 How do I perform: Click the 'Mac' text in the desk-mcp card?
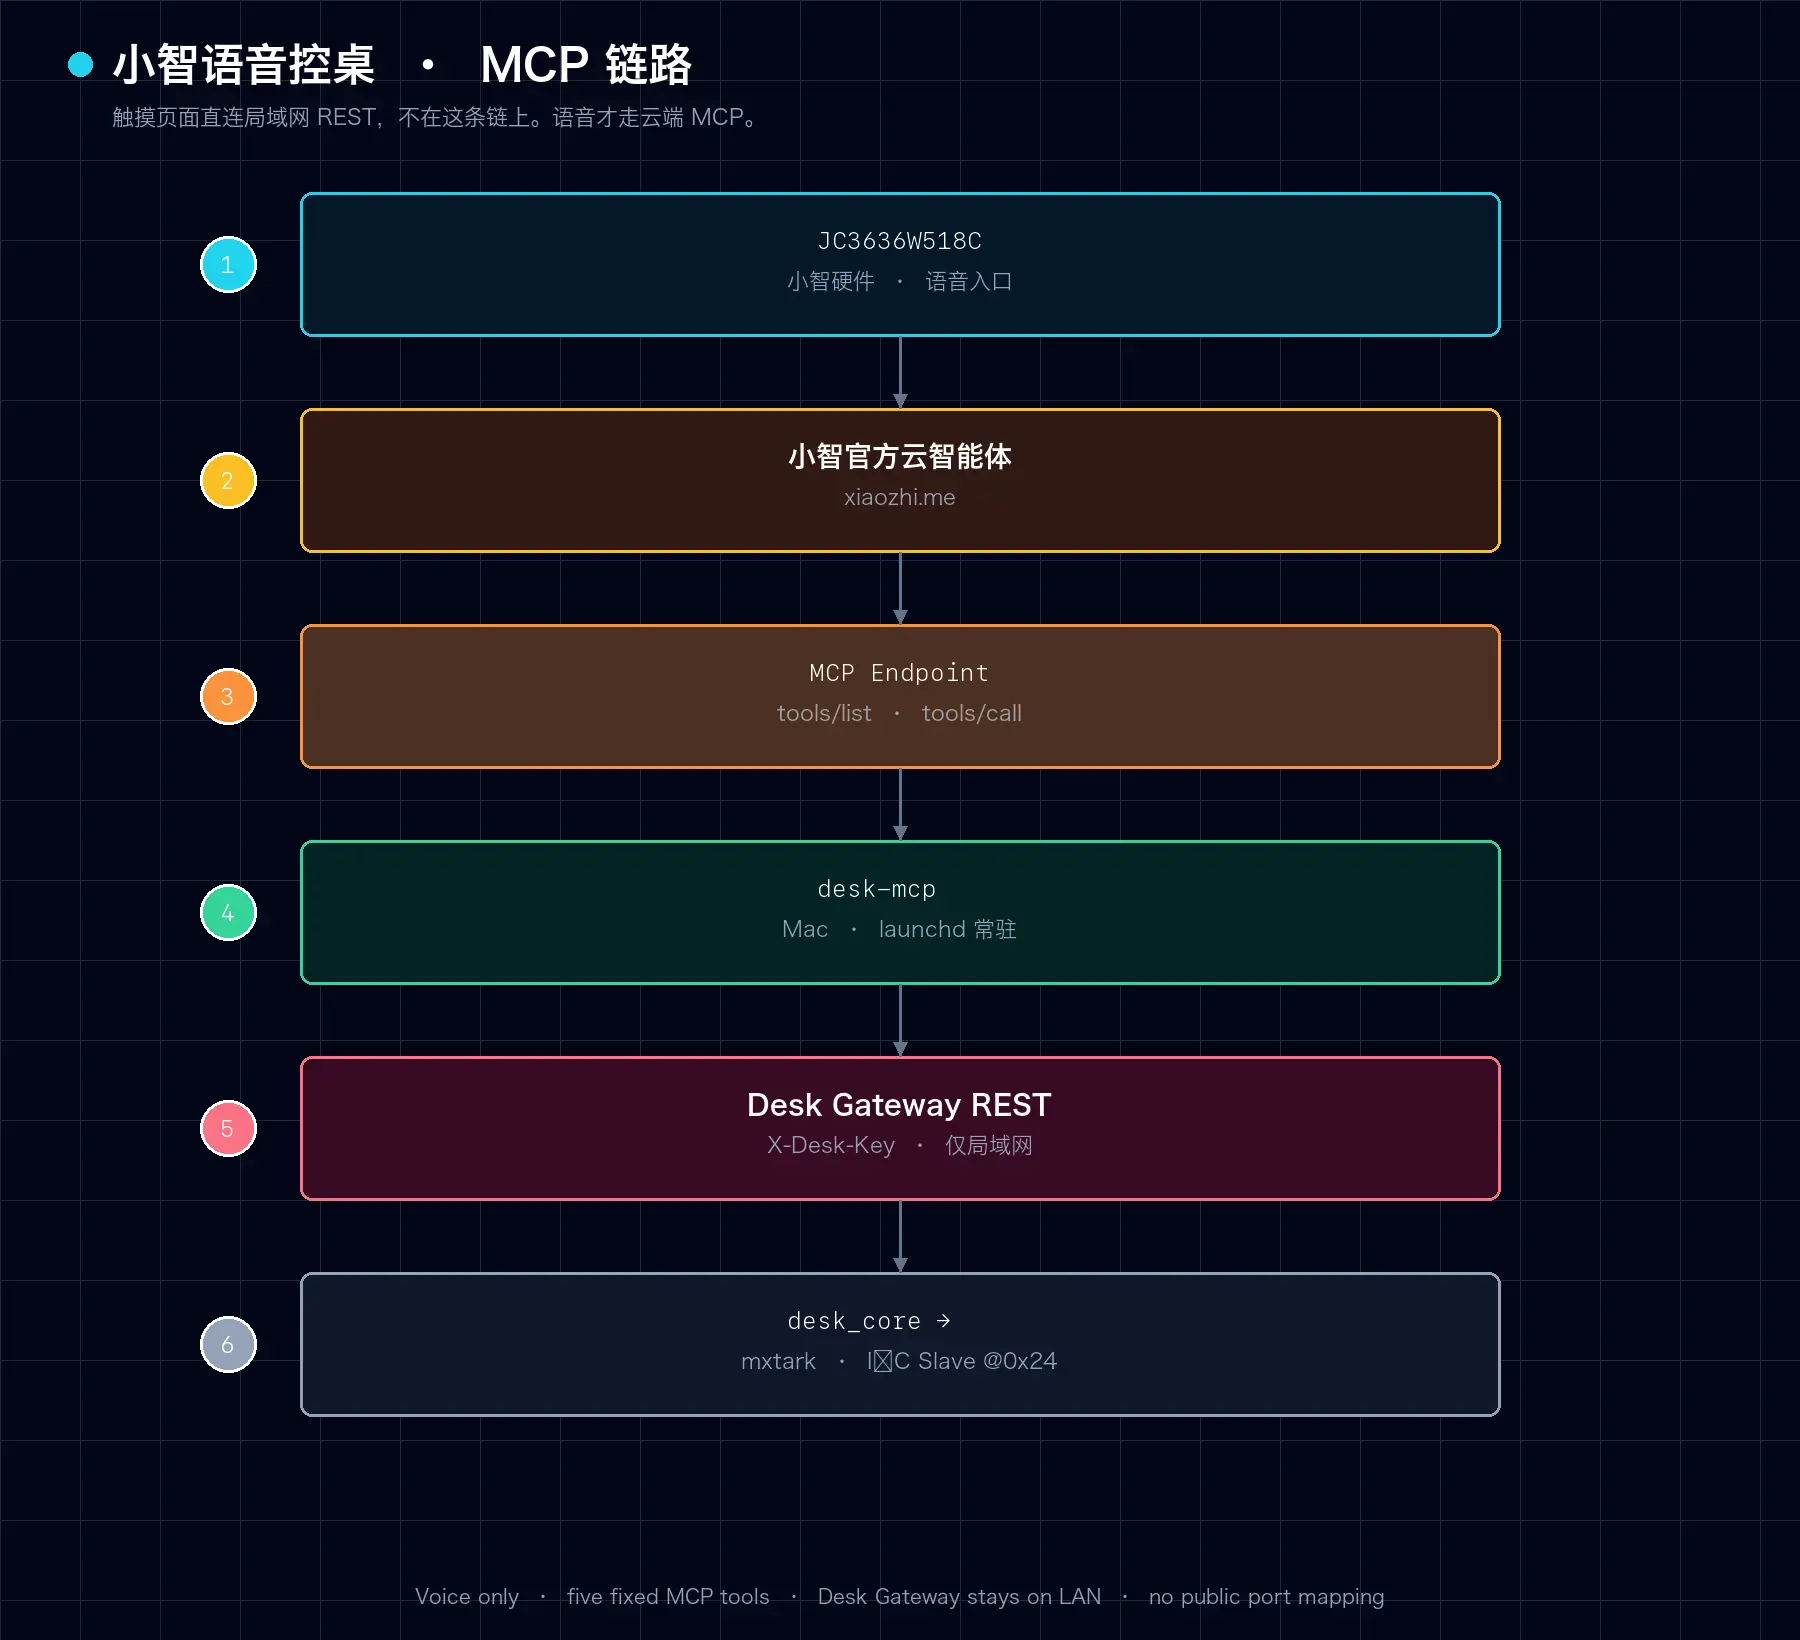coord(805,930)
